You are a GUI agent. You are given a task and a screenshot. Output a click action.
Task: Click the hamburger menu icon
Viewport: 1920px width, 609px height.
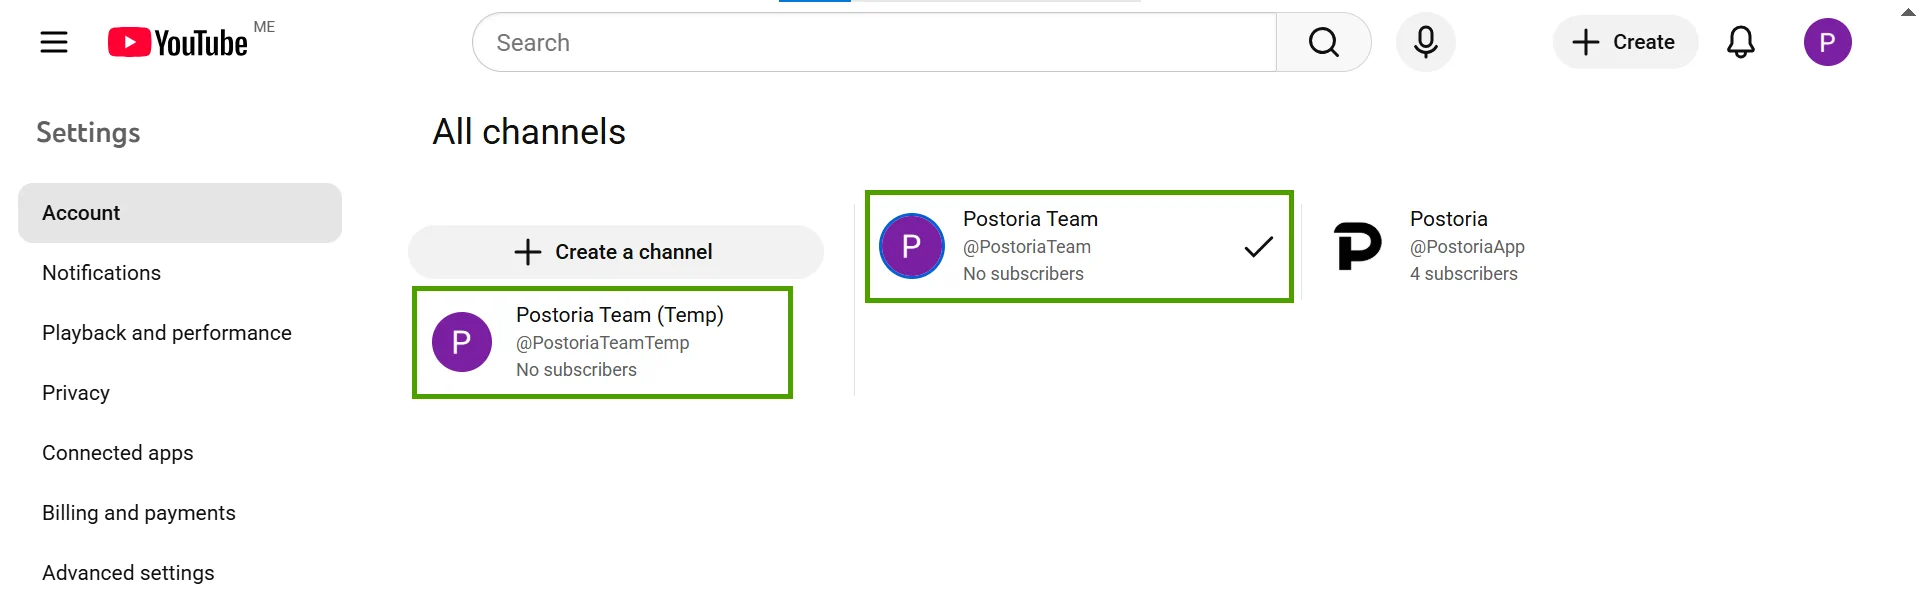(x=53, y=42)
